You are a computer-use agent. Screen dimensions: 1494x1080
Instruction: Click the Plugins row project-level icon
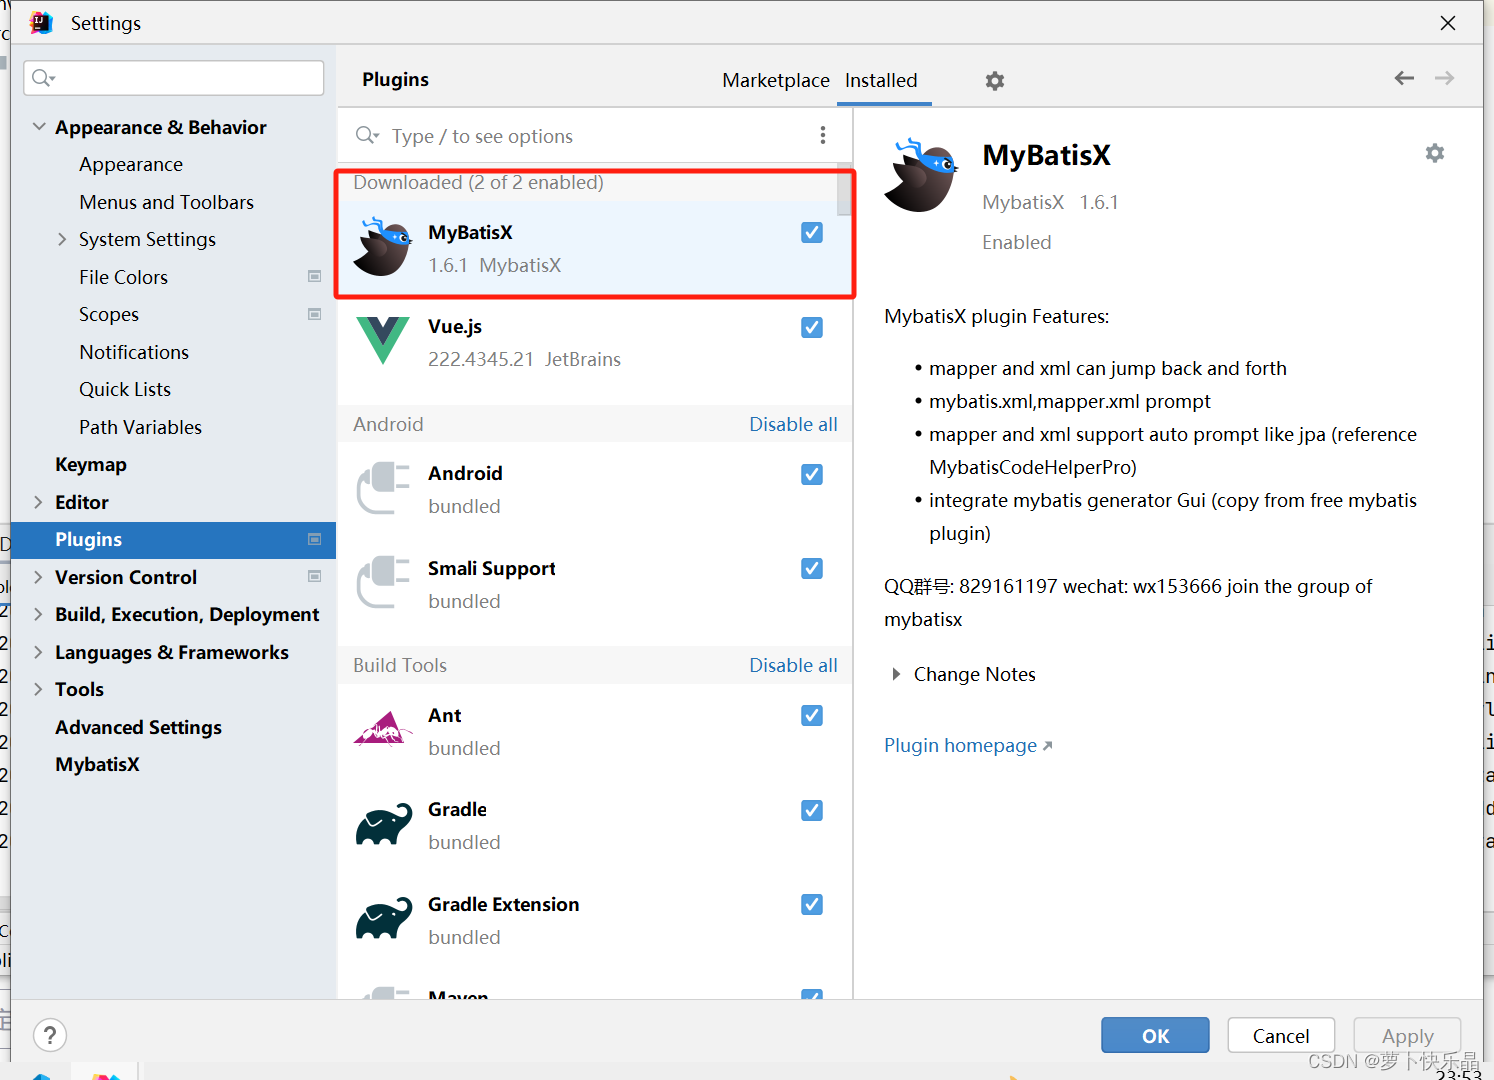(x=314, y=539)
